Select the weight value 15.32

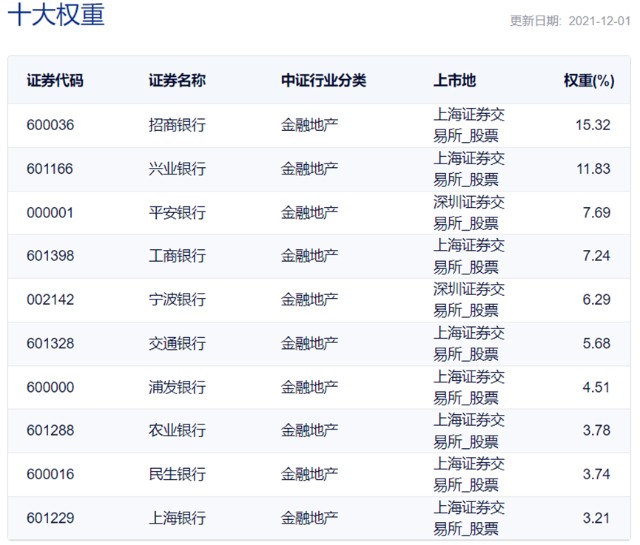tap(592, 126)
